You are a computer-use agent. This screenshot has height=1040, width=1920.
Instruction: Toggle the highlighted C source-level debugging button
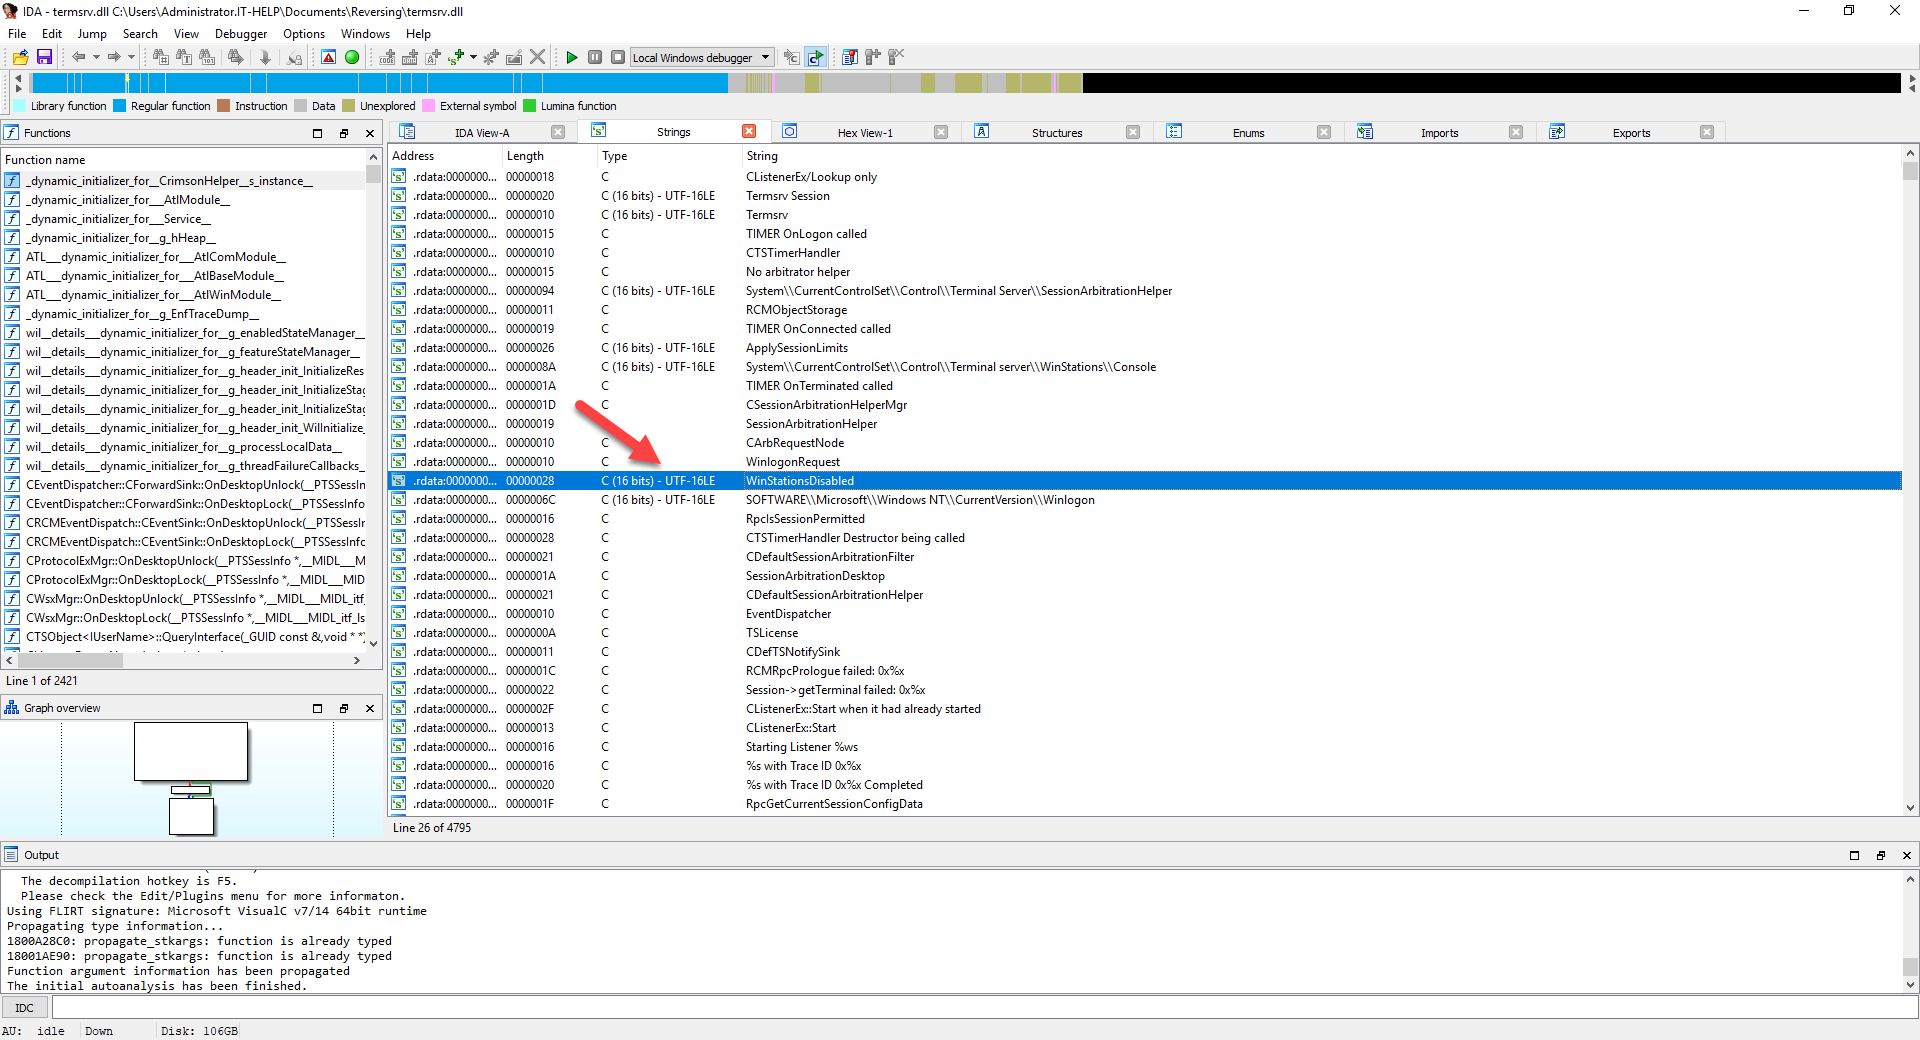coord(816,57)
